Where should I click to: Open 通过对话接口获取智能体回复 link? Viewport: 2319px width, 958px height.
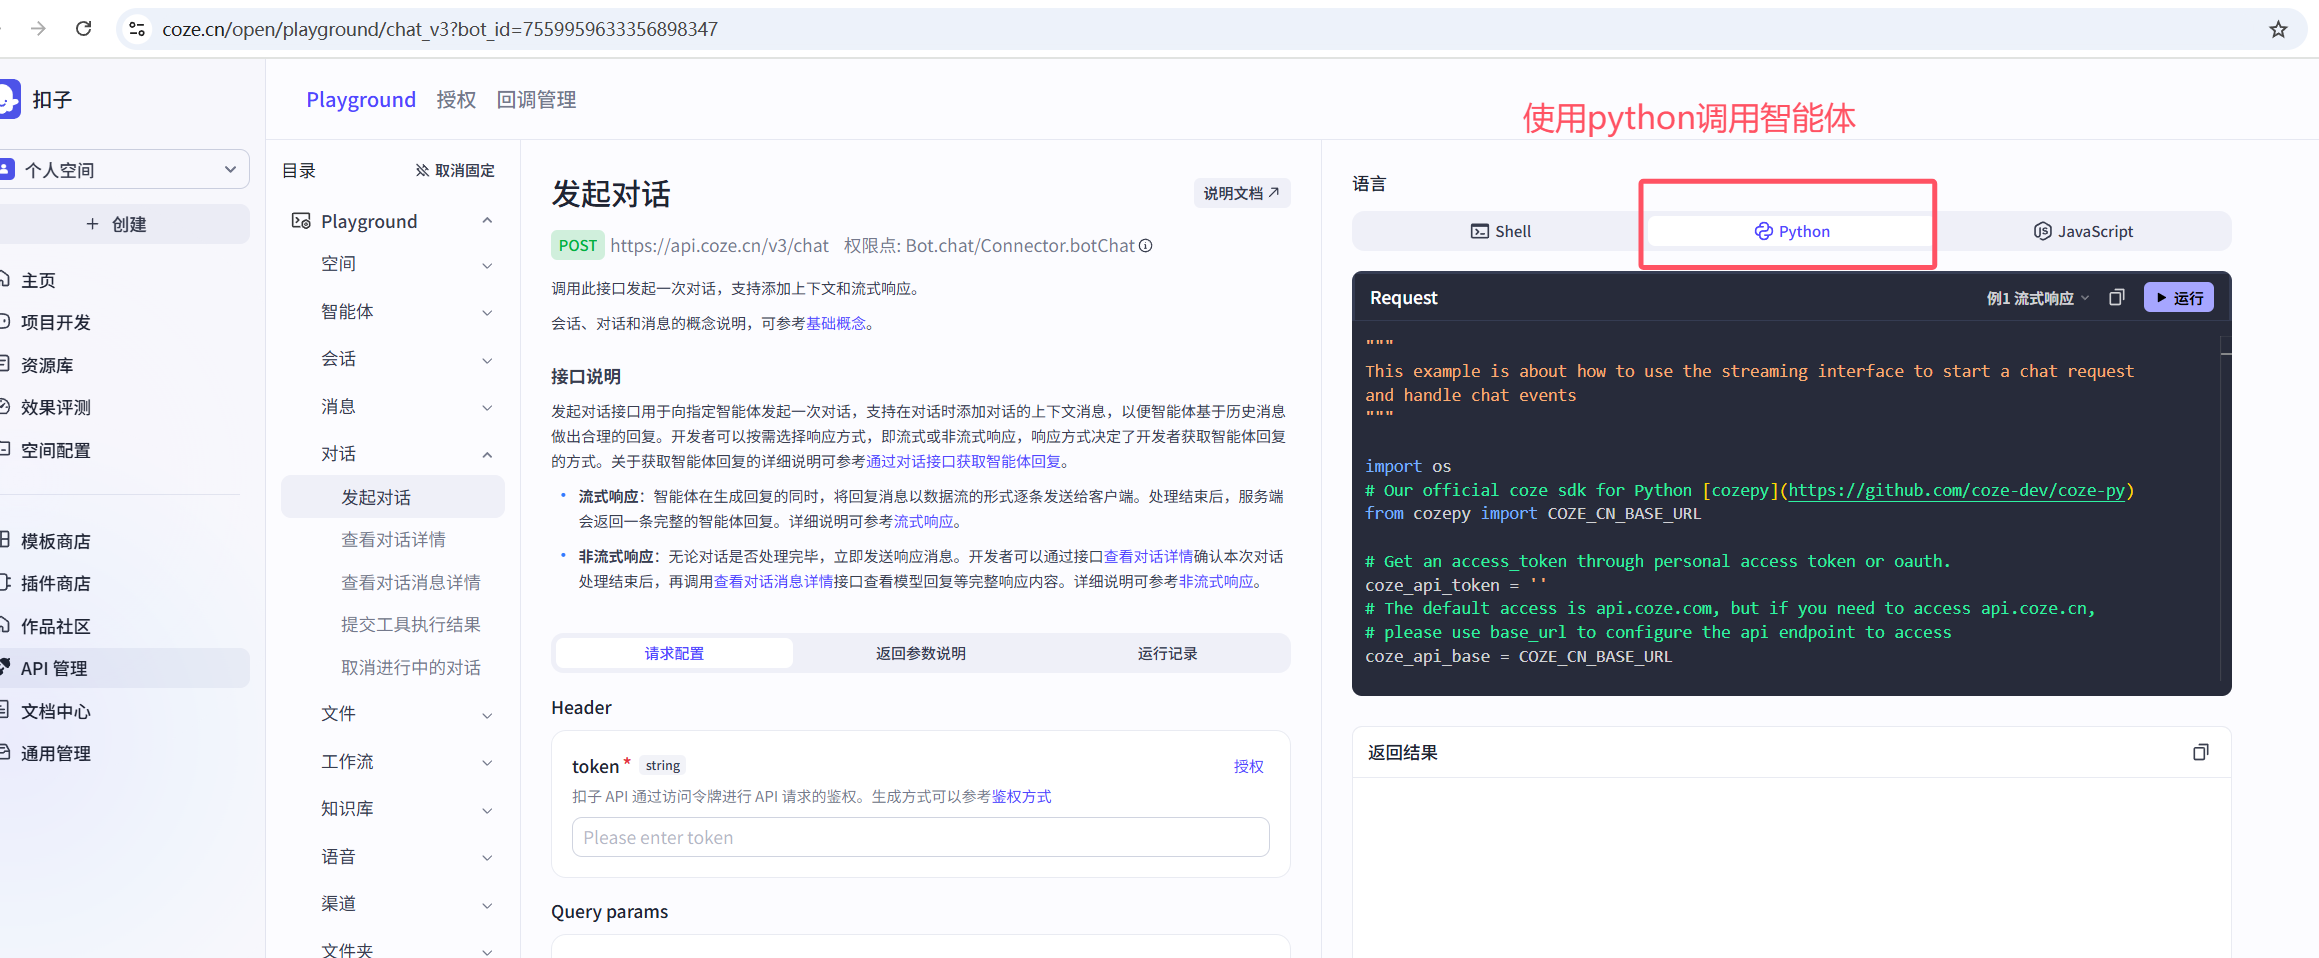(x=963, y=462)
